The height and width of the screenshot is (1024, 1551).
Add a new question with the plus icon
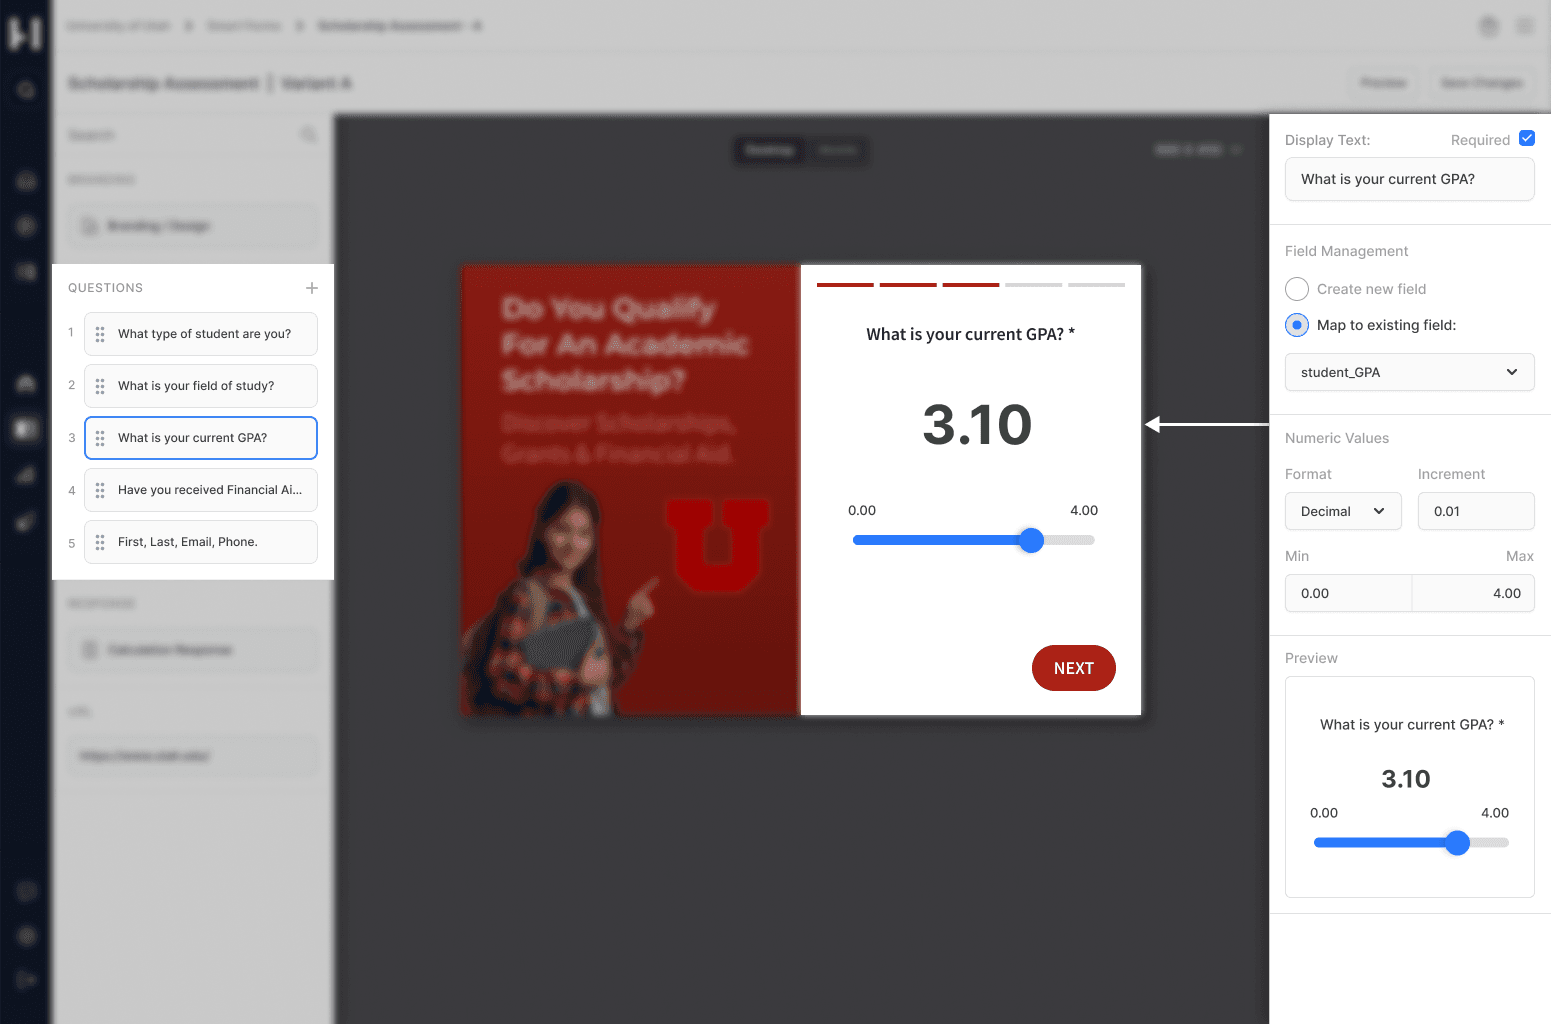312,288
